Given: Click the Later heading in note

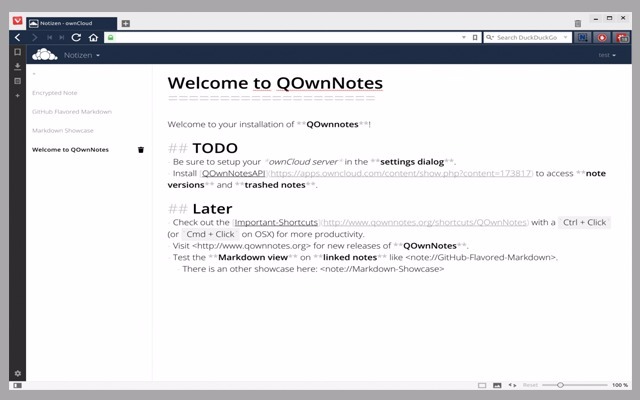Looking at the screenshot, I should tap(212, 209).
